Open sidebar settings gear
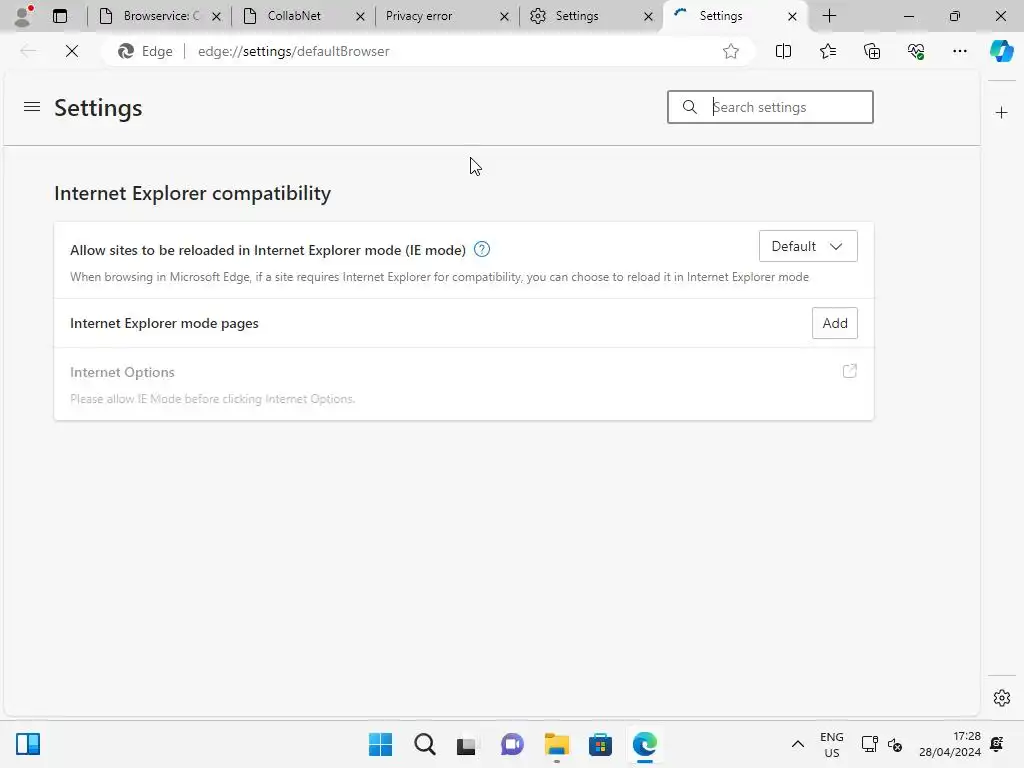 click(x=1001, y=698)
